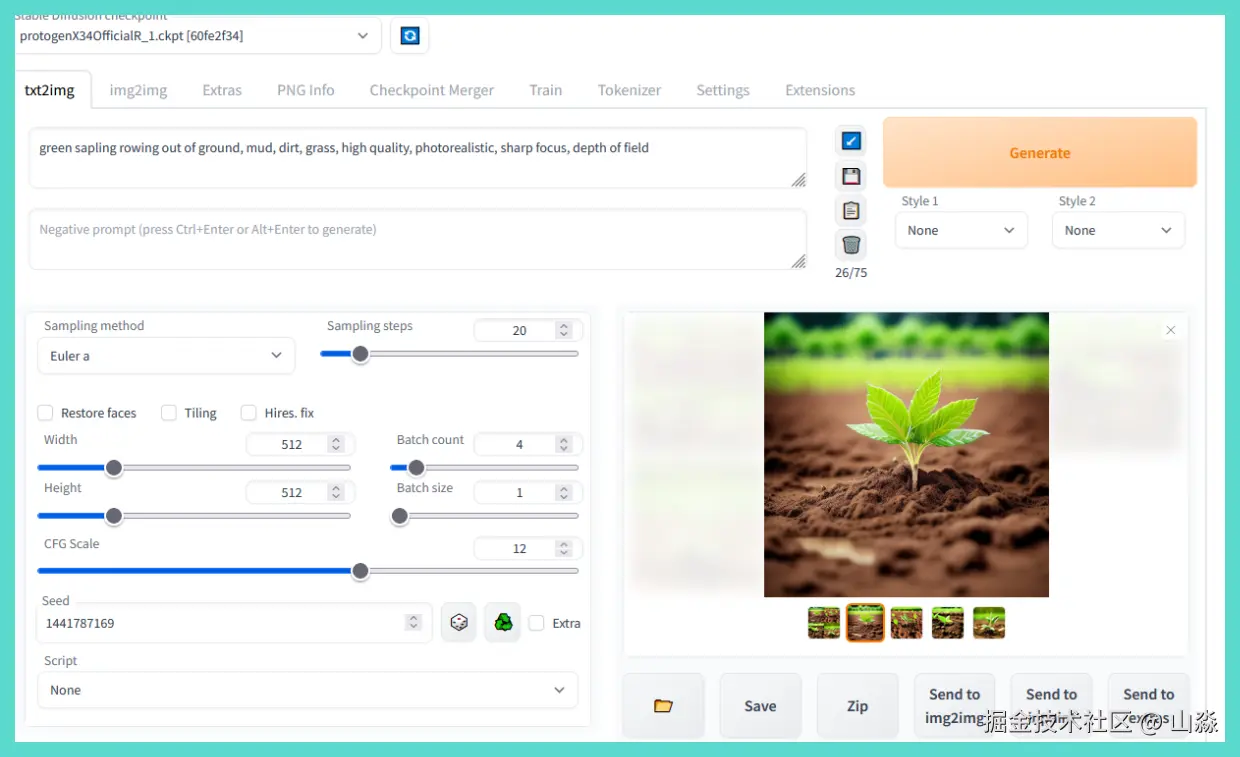Click Send to img2img button

pos(954,706)
